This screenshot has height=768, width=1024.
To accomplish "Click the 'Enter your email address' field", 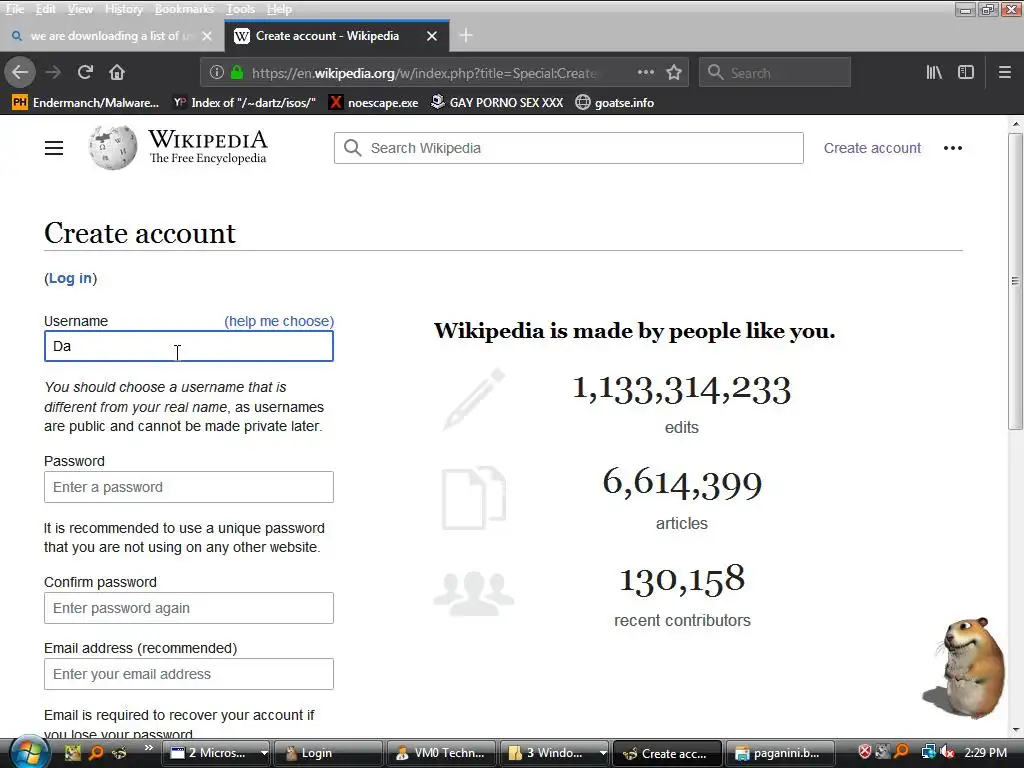I will tap(189, 674).
